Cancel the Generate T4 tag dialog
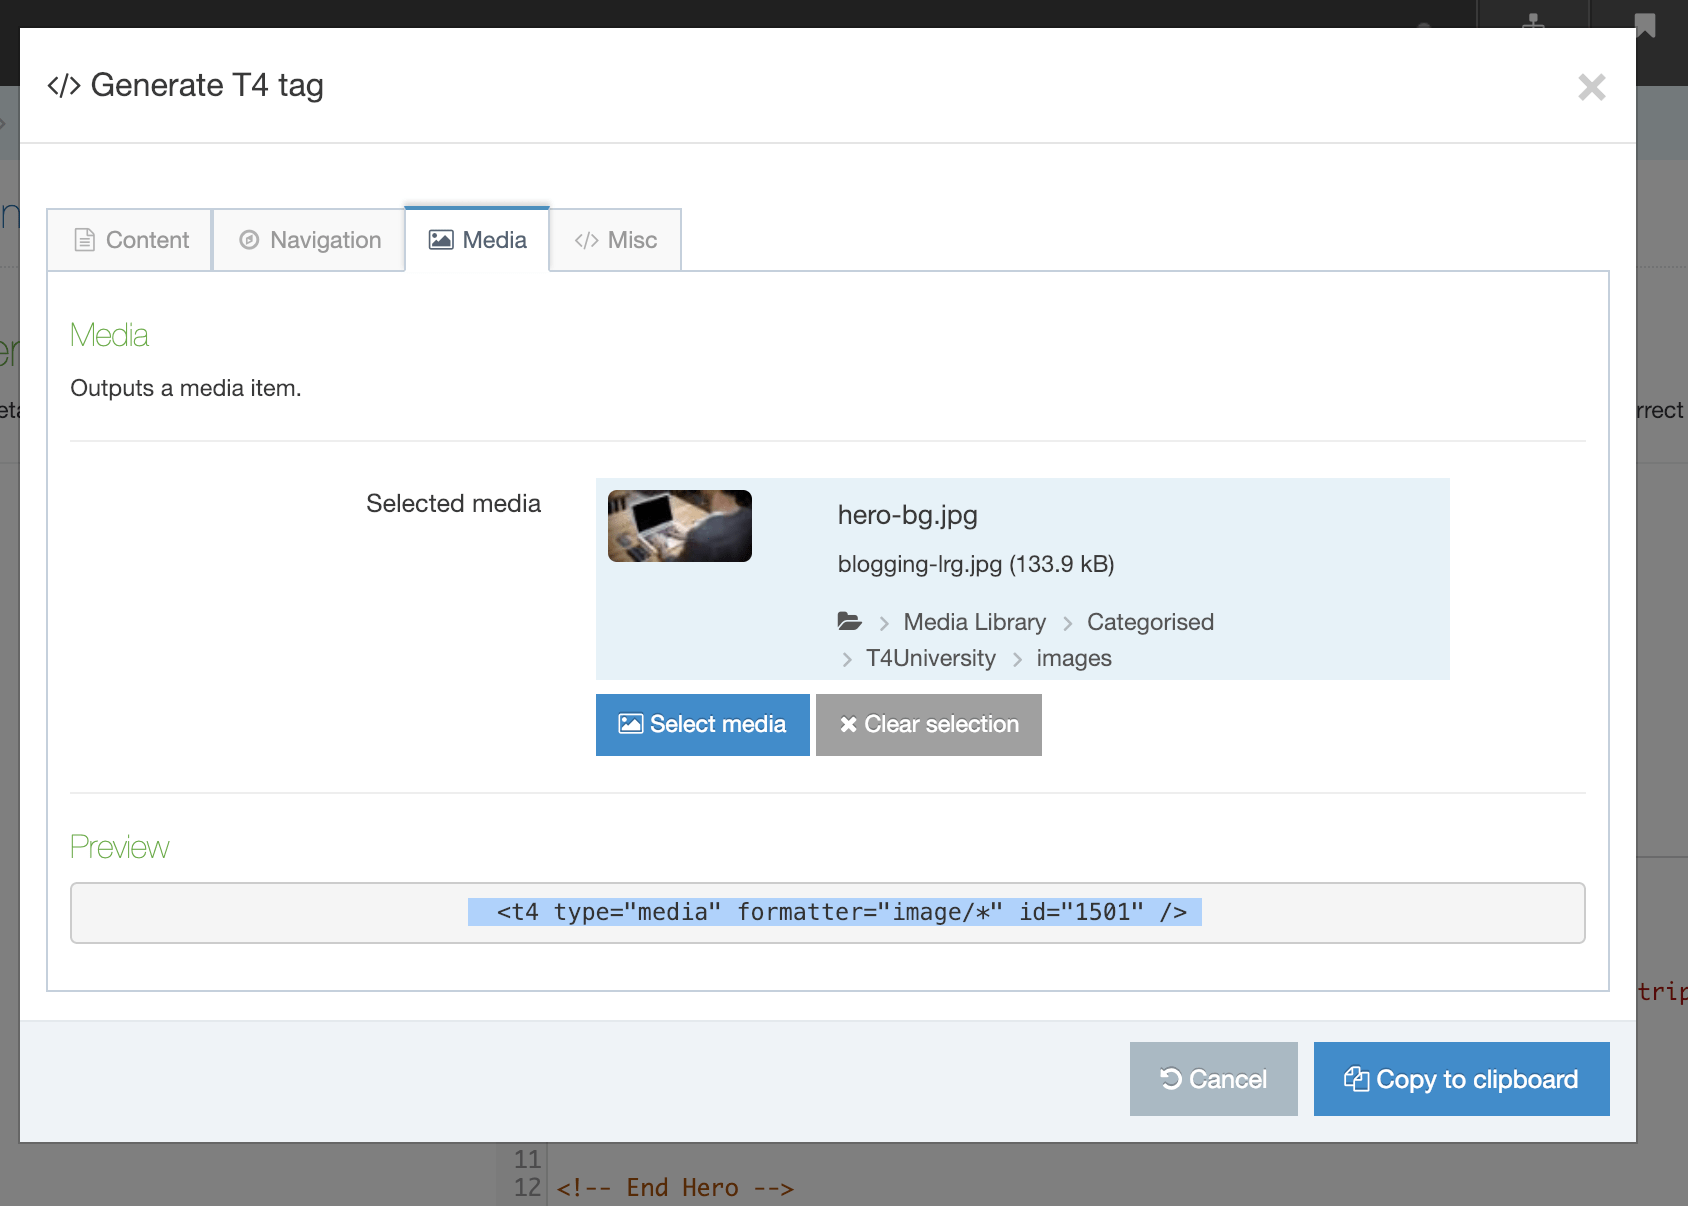The height and width of the screenshot is (1206, 1688). point(1213,1079)
